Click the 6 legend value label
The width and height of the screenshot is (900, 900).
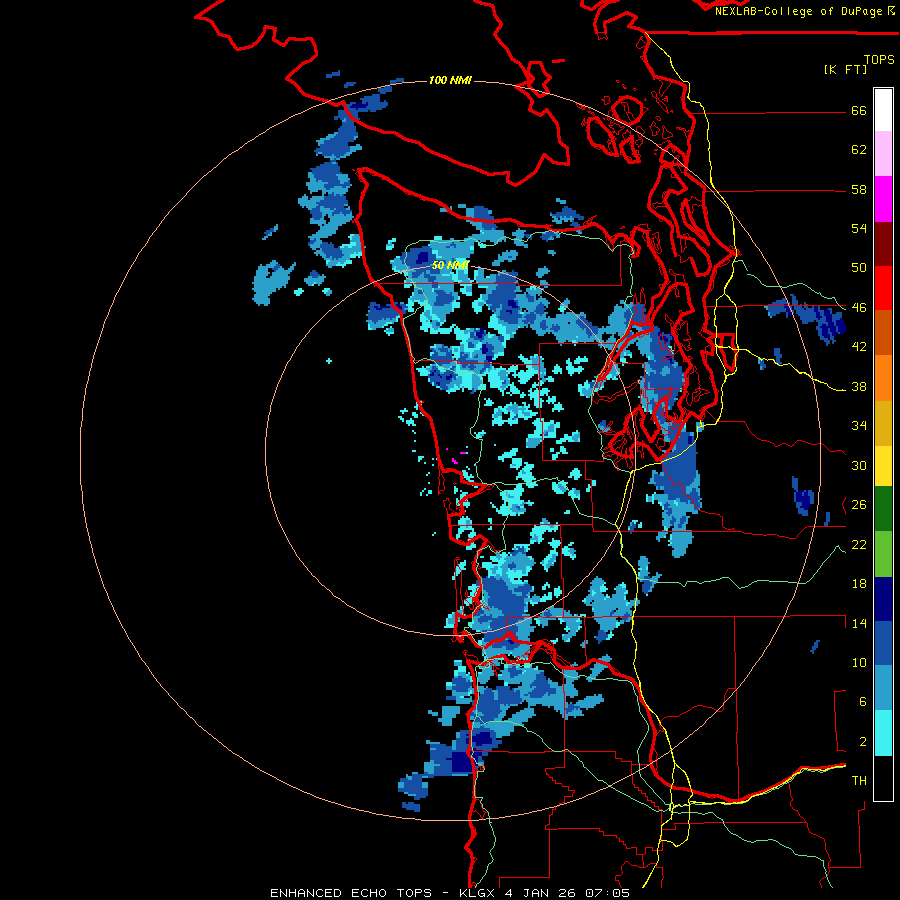862,702
